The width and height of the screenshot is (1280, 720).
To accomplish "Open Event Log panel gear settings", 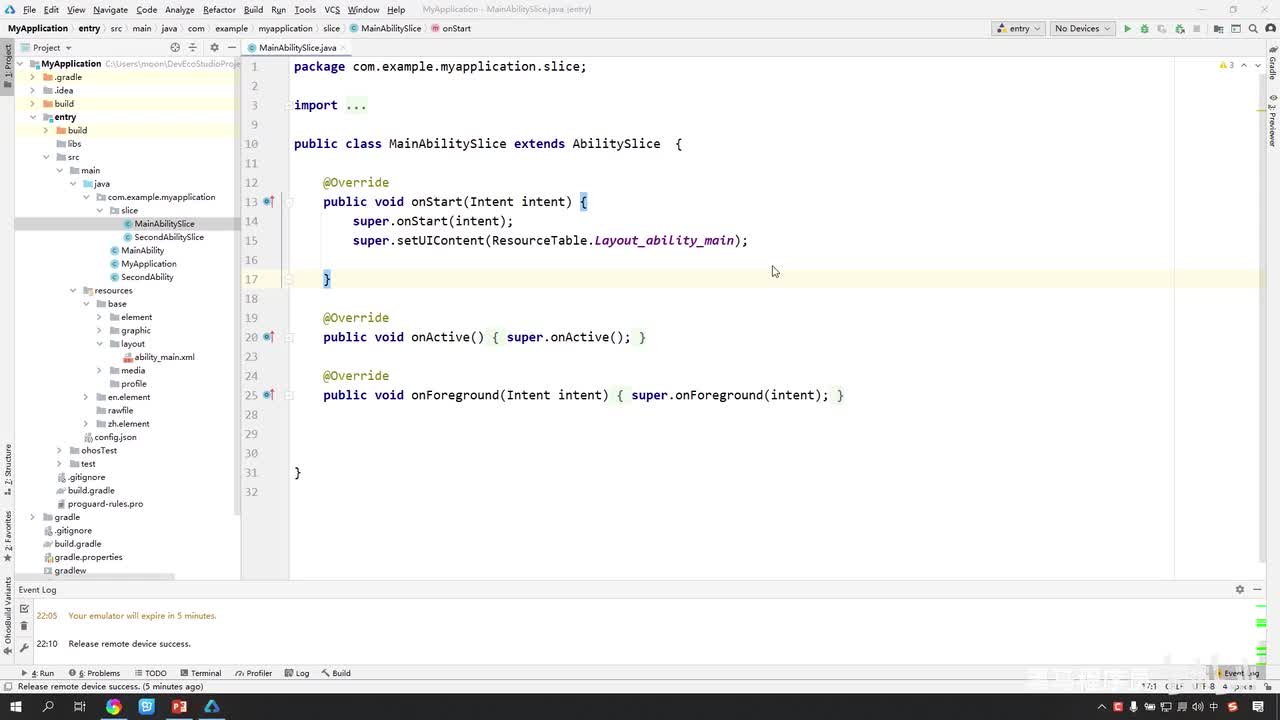I will point(1239,590).
